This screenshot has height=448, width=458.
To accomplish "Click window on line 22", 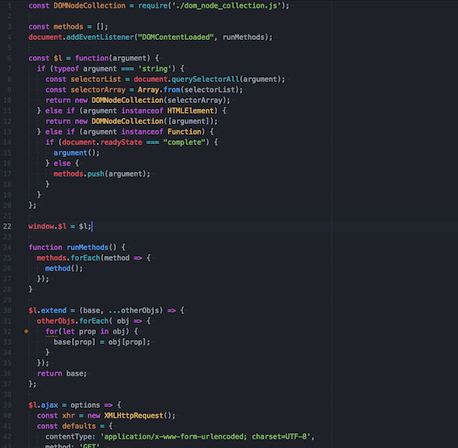I will 41,226.
